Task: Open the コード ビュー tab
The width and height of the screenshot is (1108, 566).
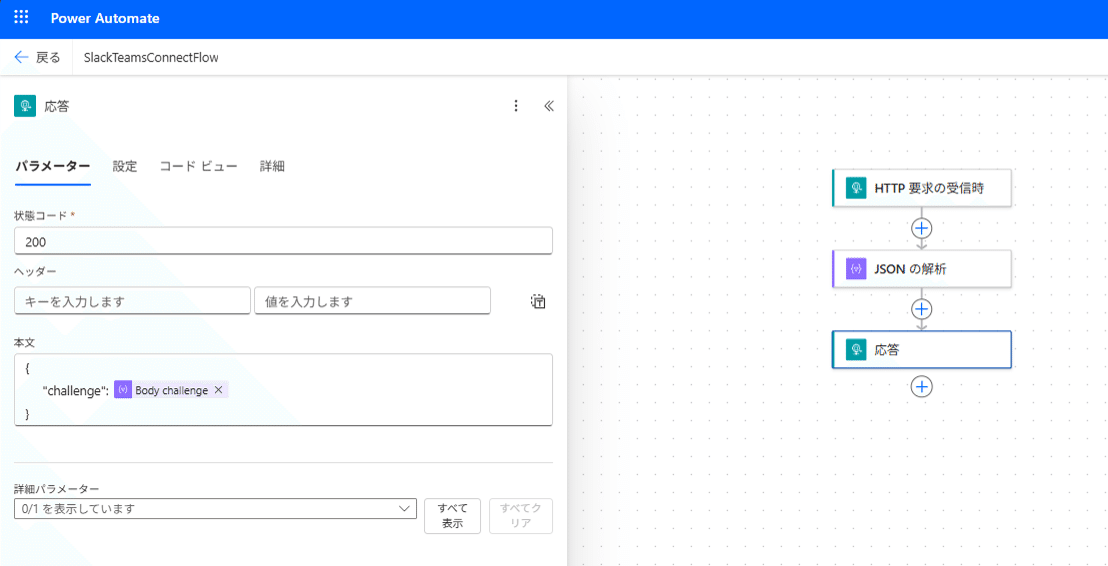Action: pyautogui.click(x=199, y=167)
